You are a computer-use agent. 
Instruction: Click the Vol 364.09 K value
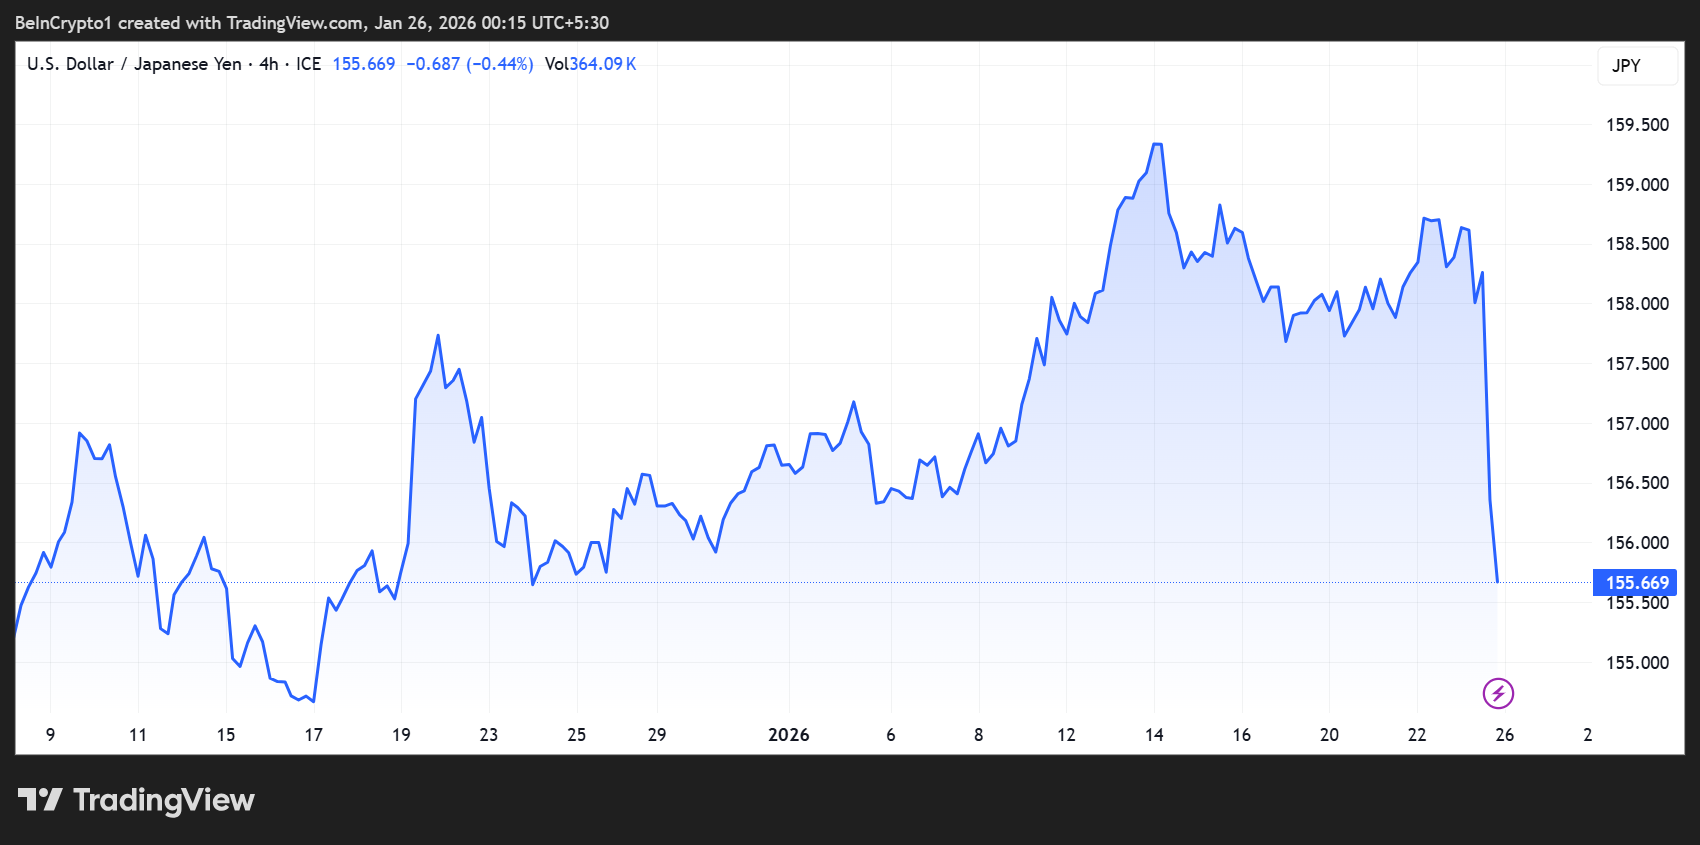pos(590,64)
